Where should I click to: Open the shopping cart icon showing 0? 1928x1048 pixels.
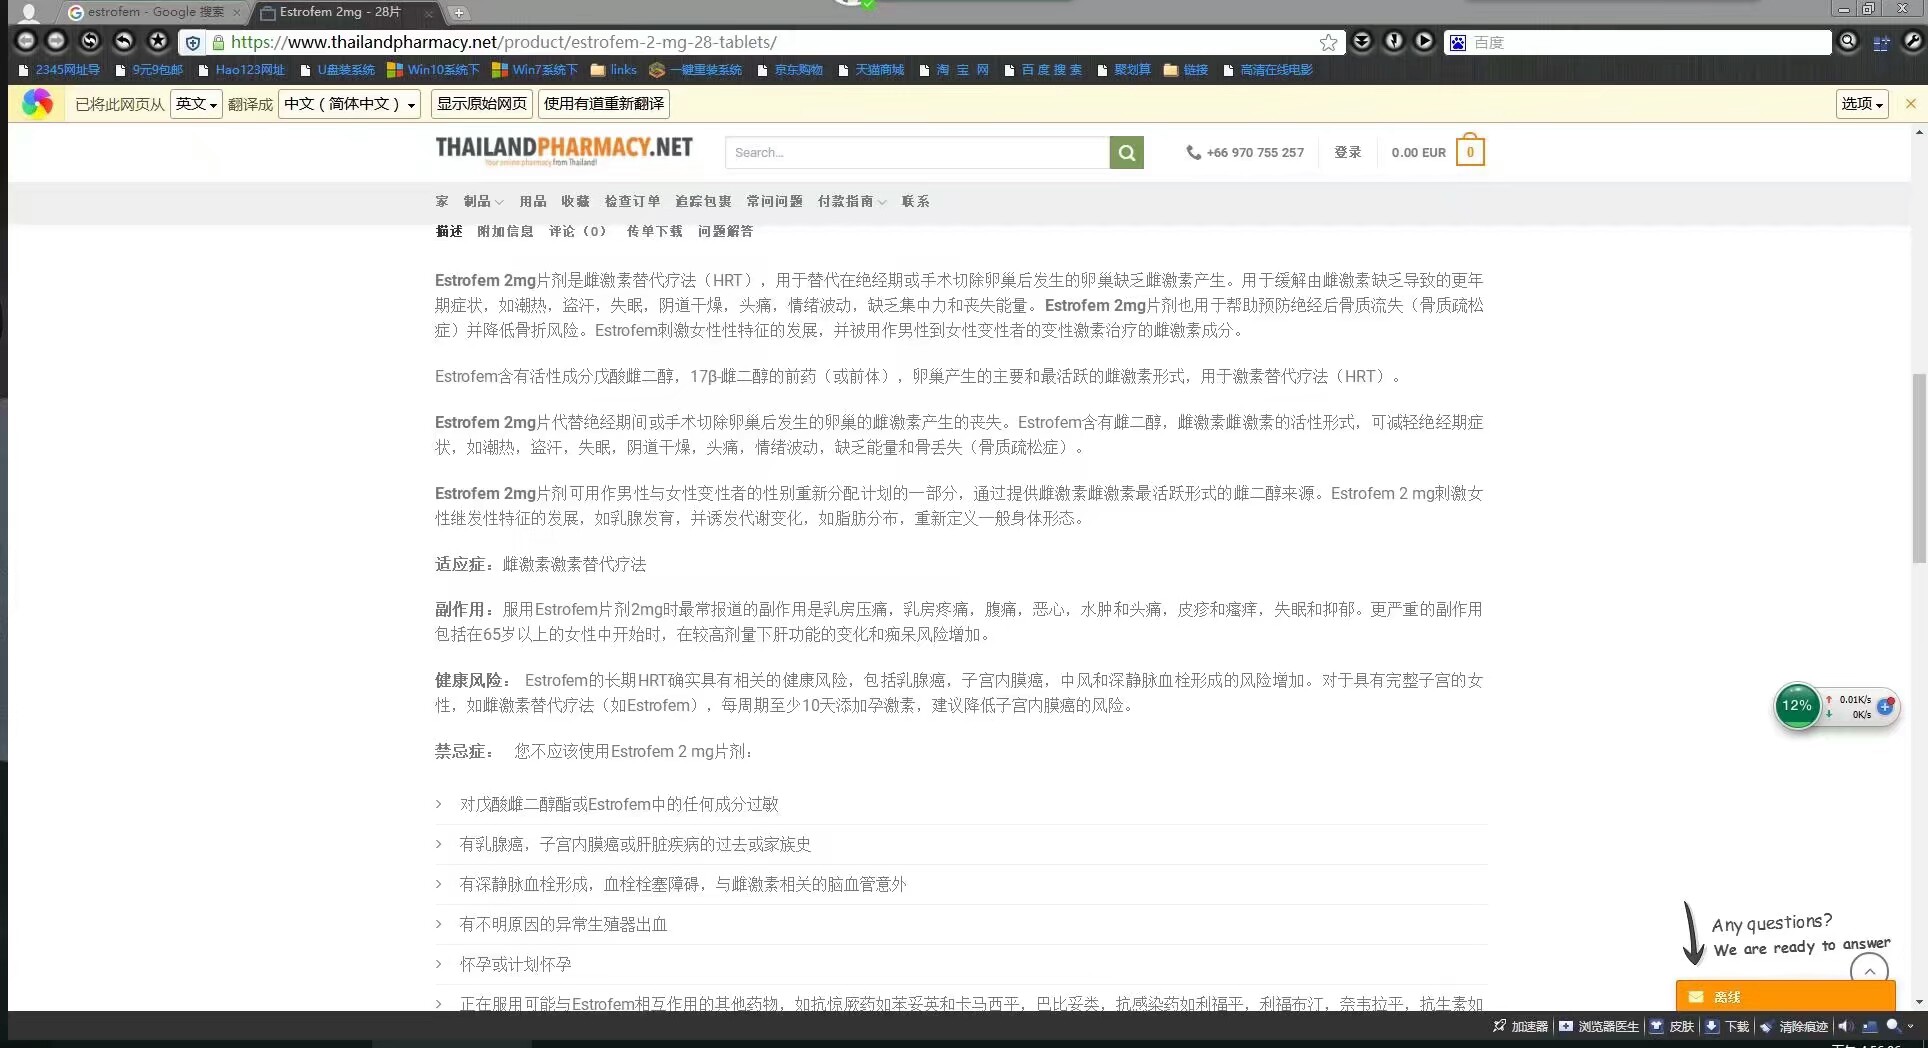pos(1470,151)
